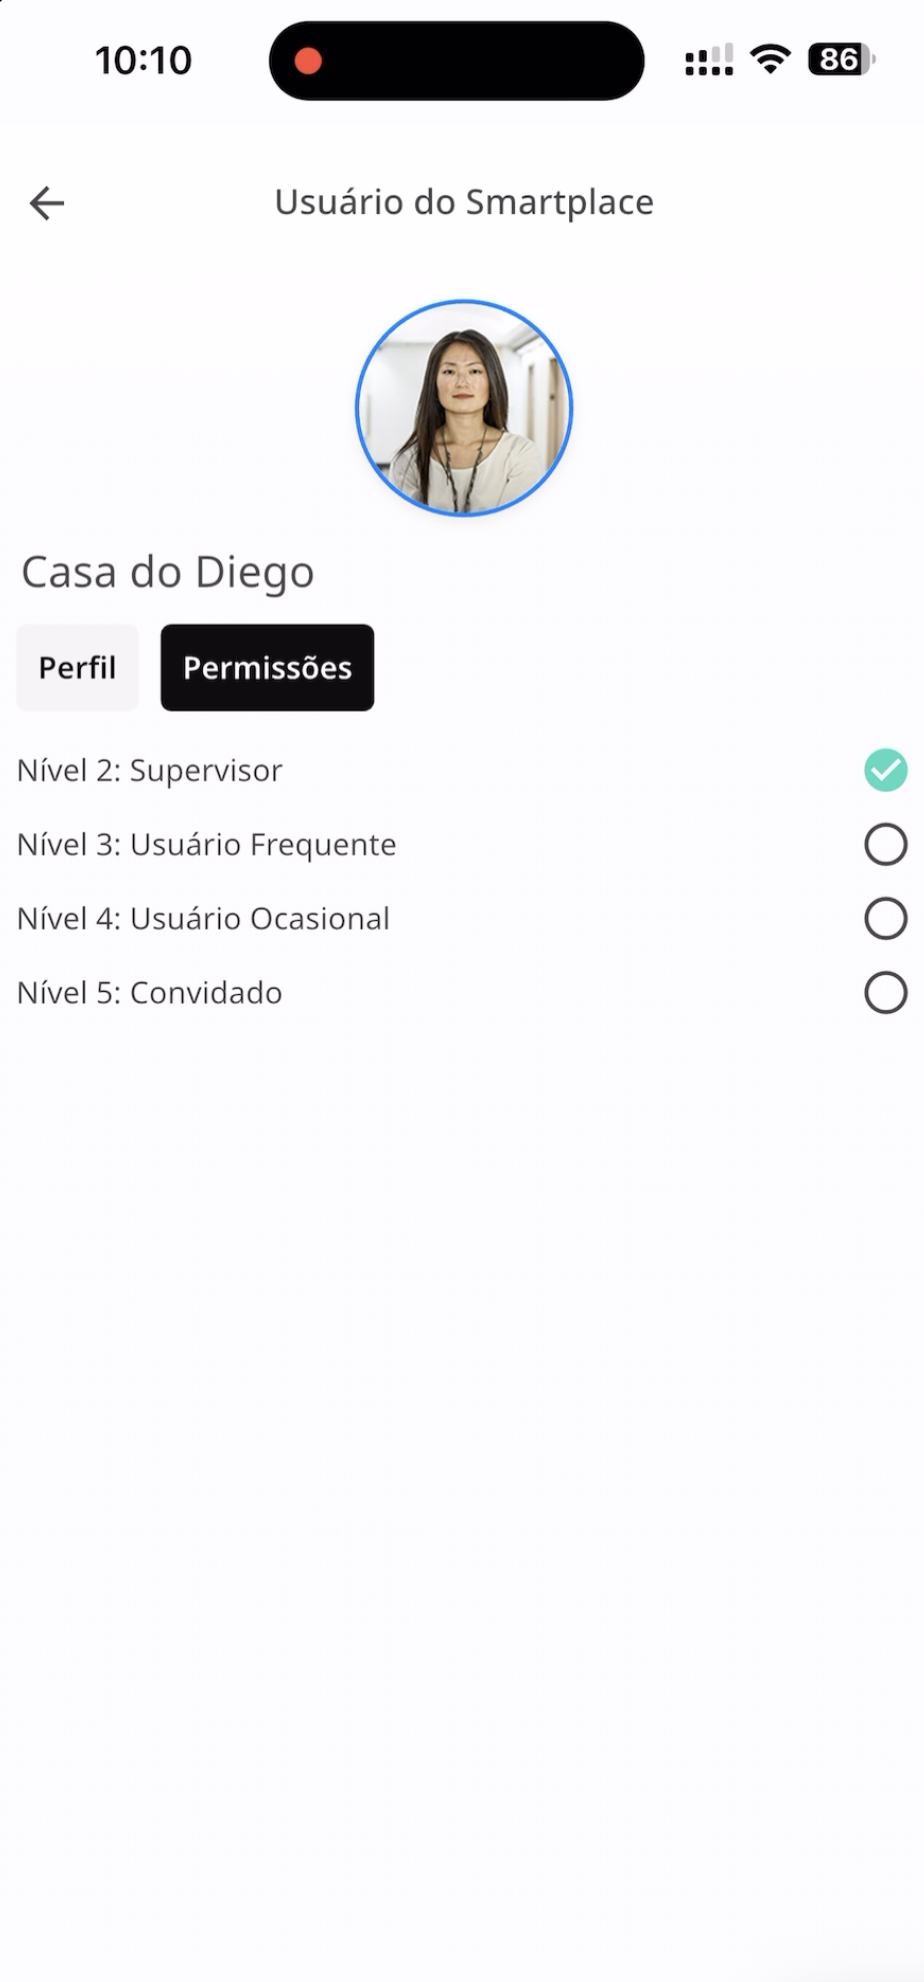The image size is (924, 1982).
Task: Click the 'Nível 4: Usuário Ocasional' label text
Action: (x=203, y=918)
